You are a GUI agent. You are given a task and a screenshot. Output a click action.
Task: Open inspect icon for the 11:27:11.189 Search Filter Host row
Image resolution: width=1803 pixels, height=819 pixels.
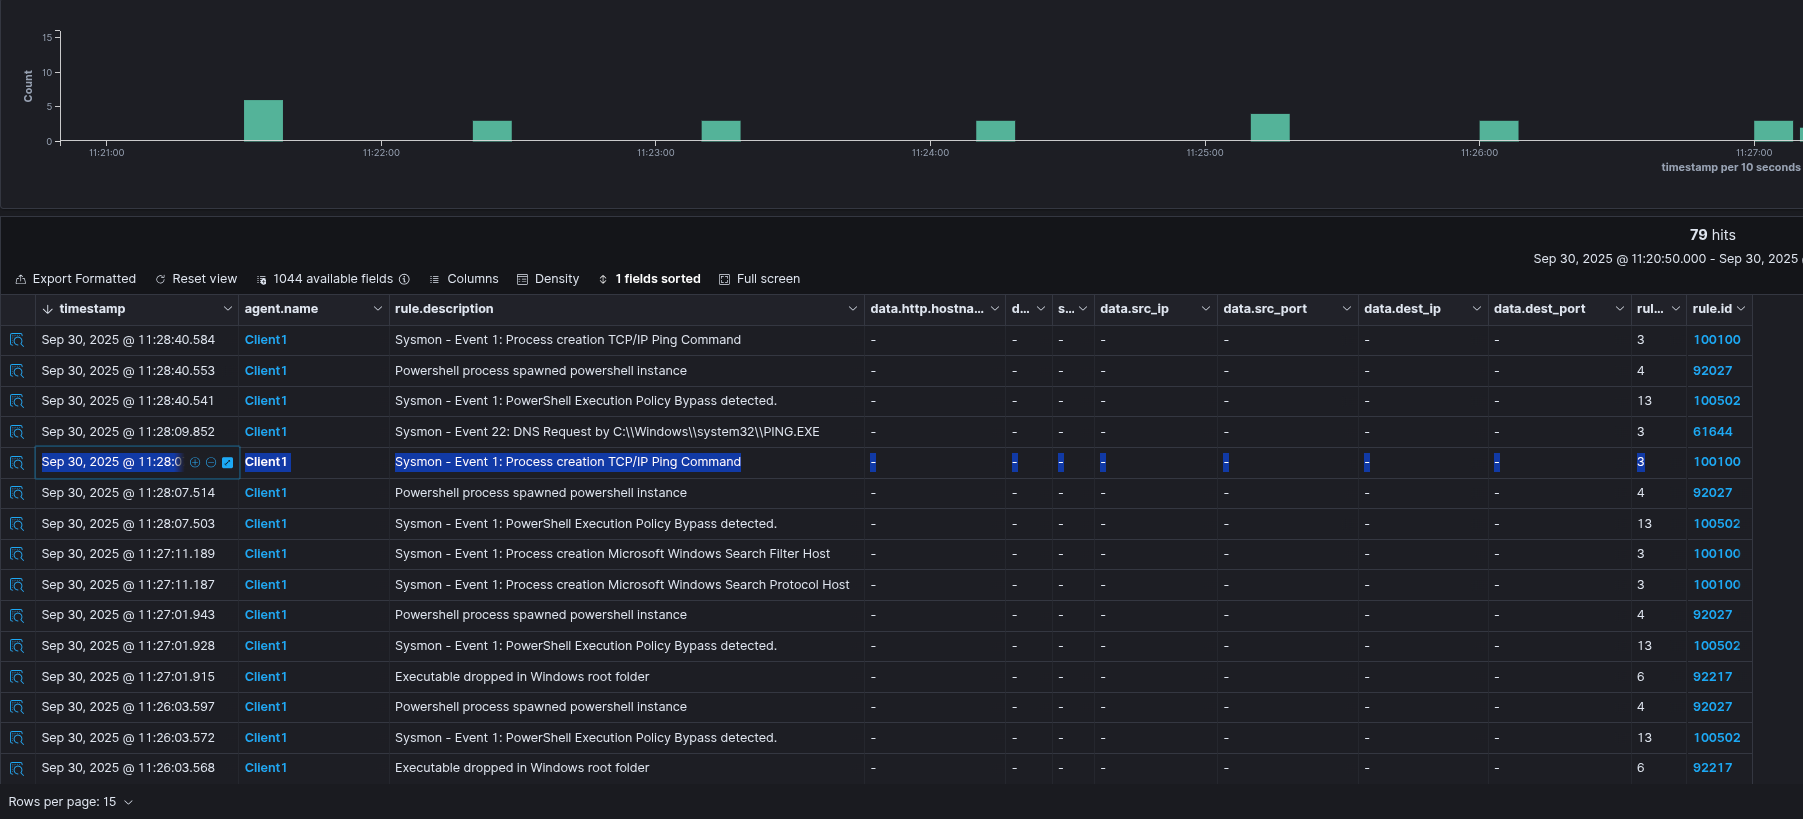pyautogui.click(x=17, y=554)
